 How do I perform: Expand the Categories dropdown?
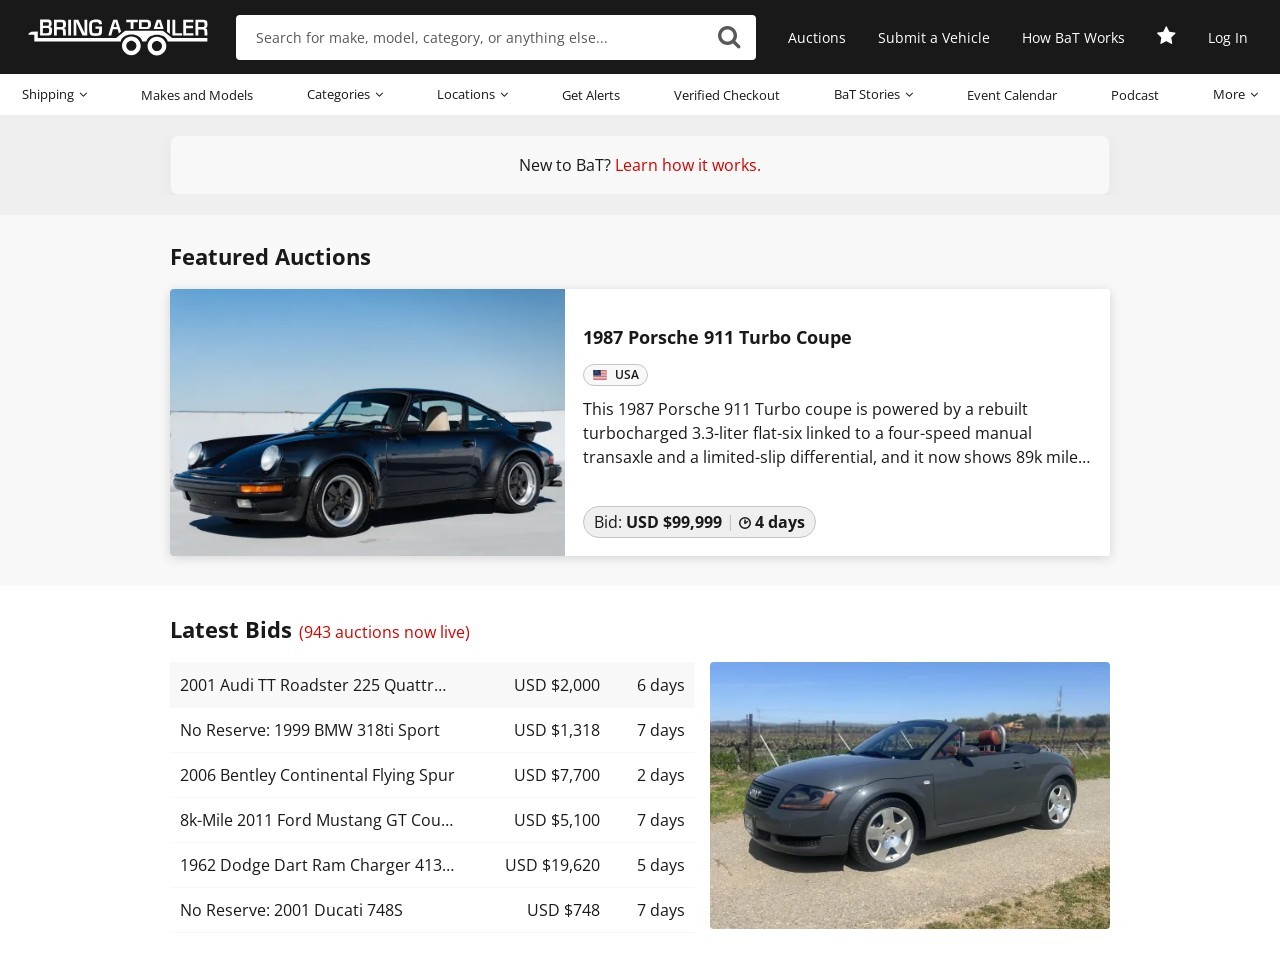click(x=345, y=94)
